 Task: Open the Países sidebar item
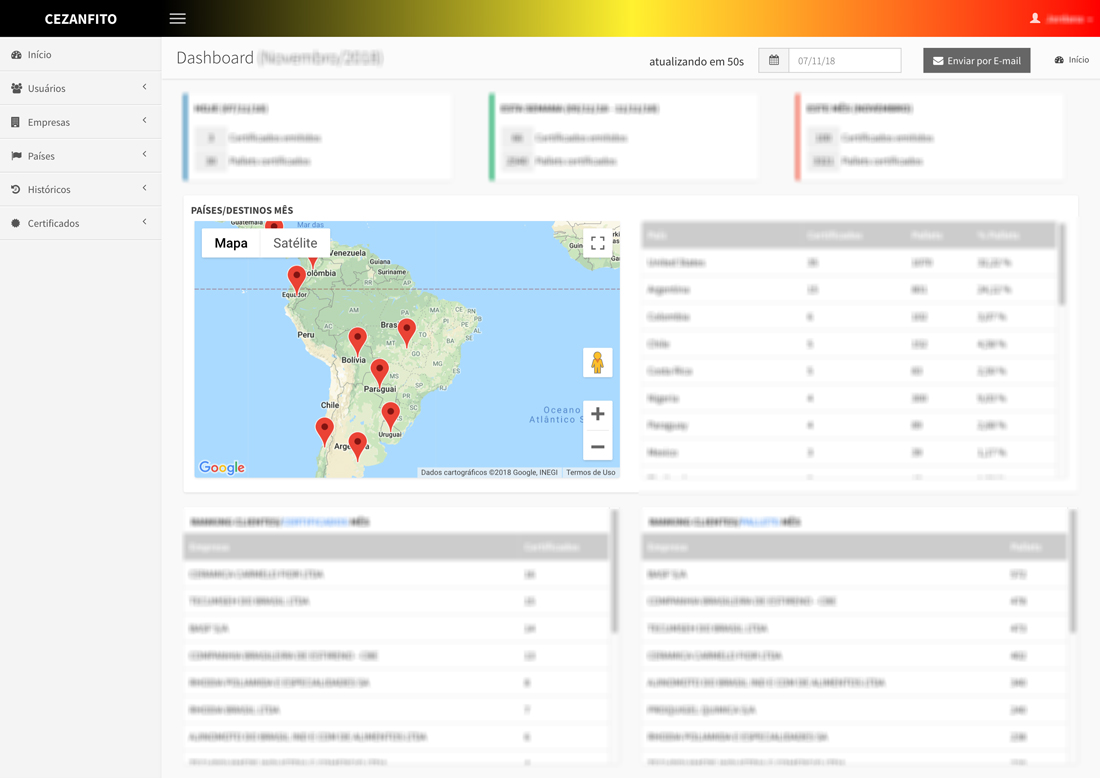[x=81, y=155]
